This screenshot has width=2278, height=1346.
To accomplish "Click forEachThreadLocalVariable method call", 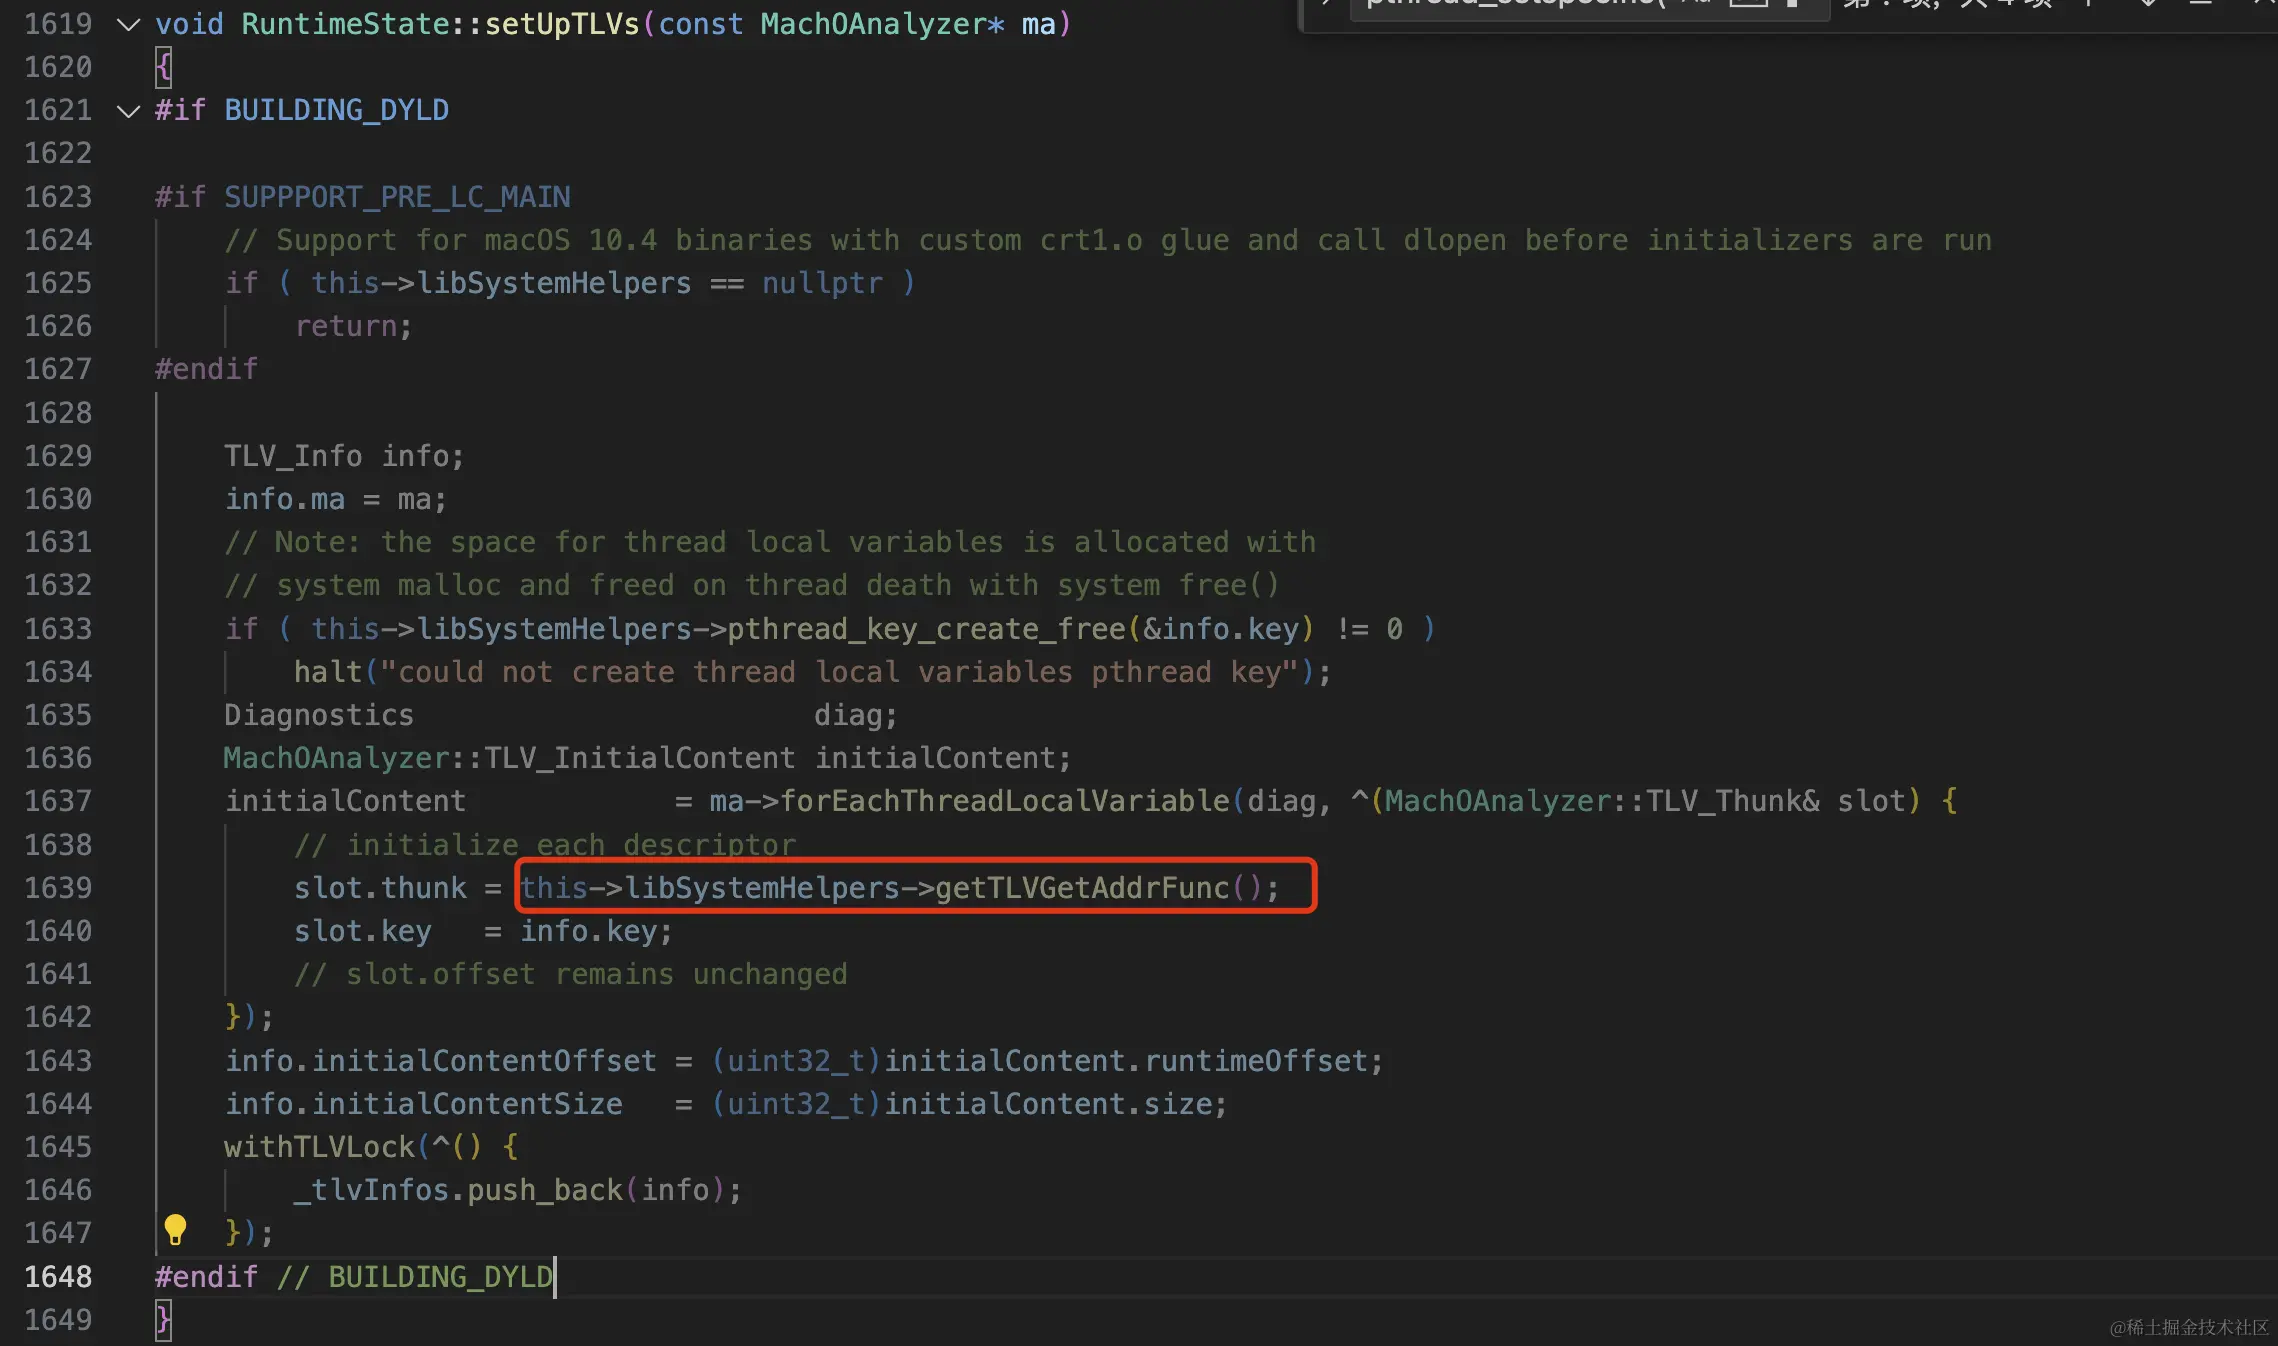I will coord(1004,801).
